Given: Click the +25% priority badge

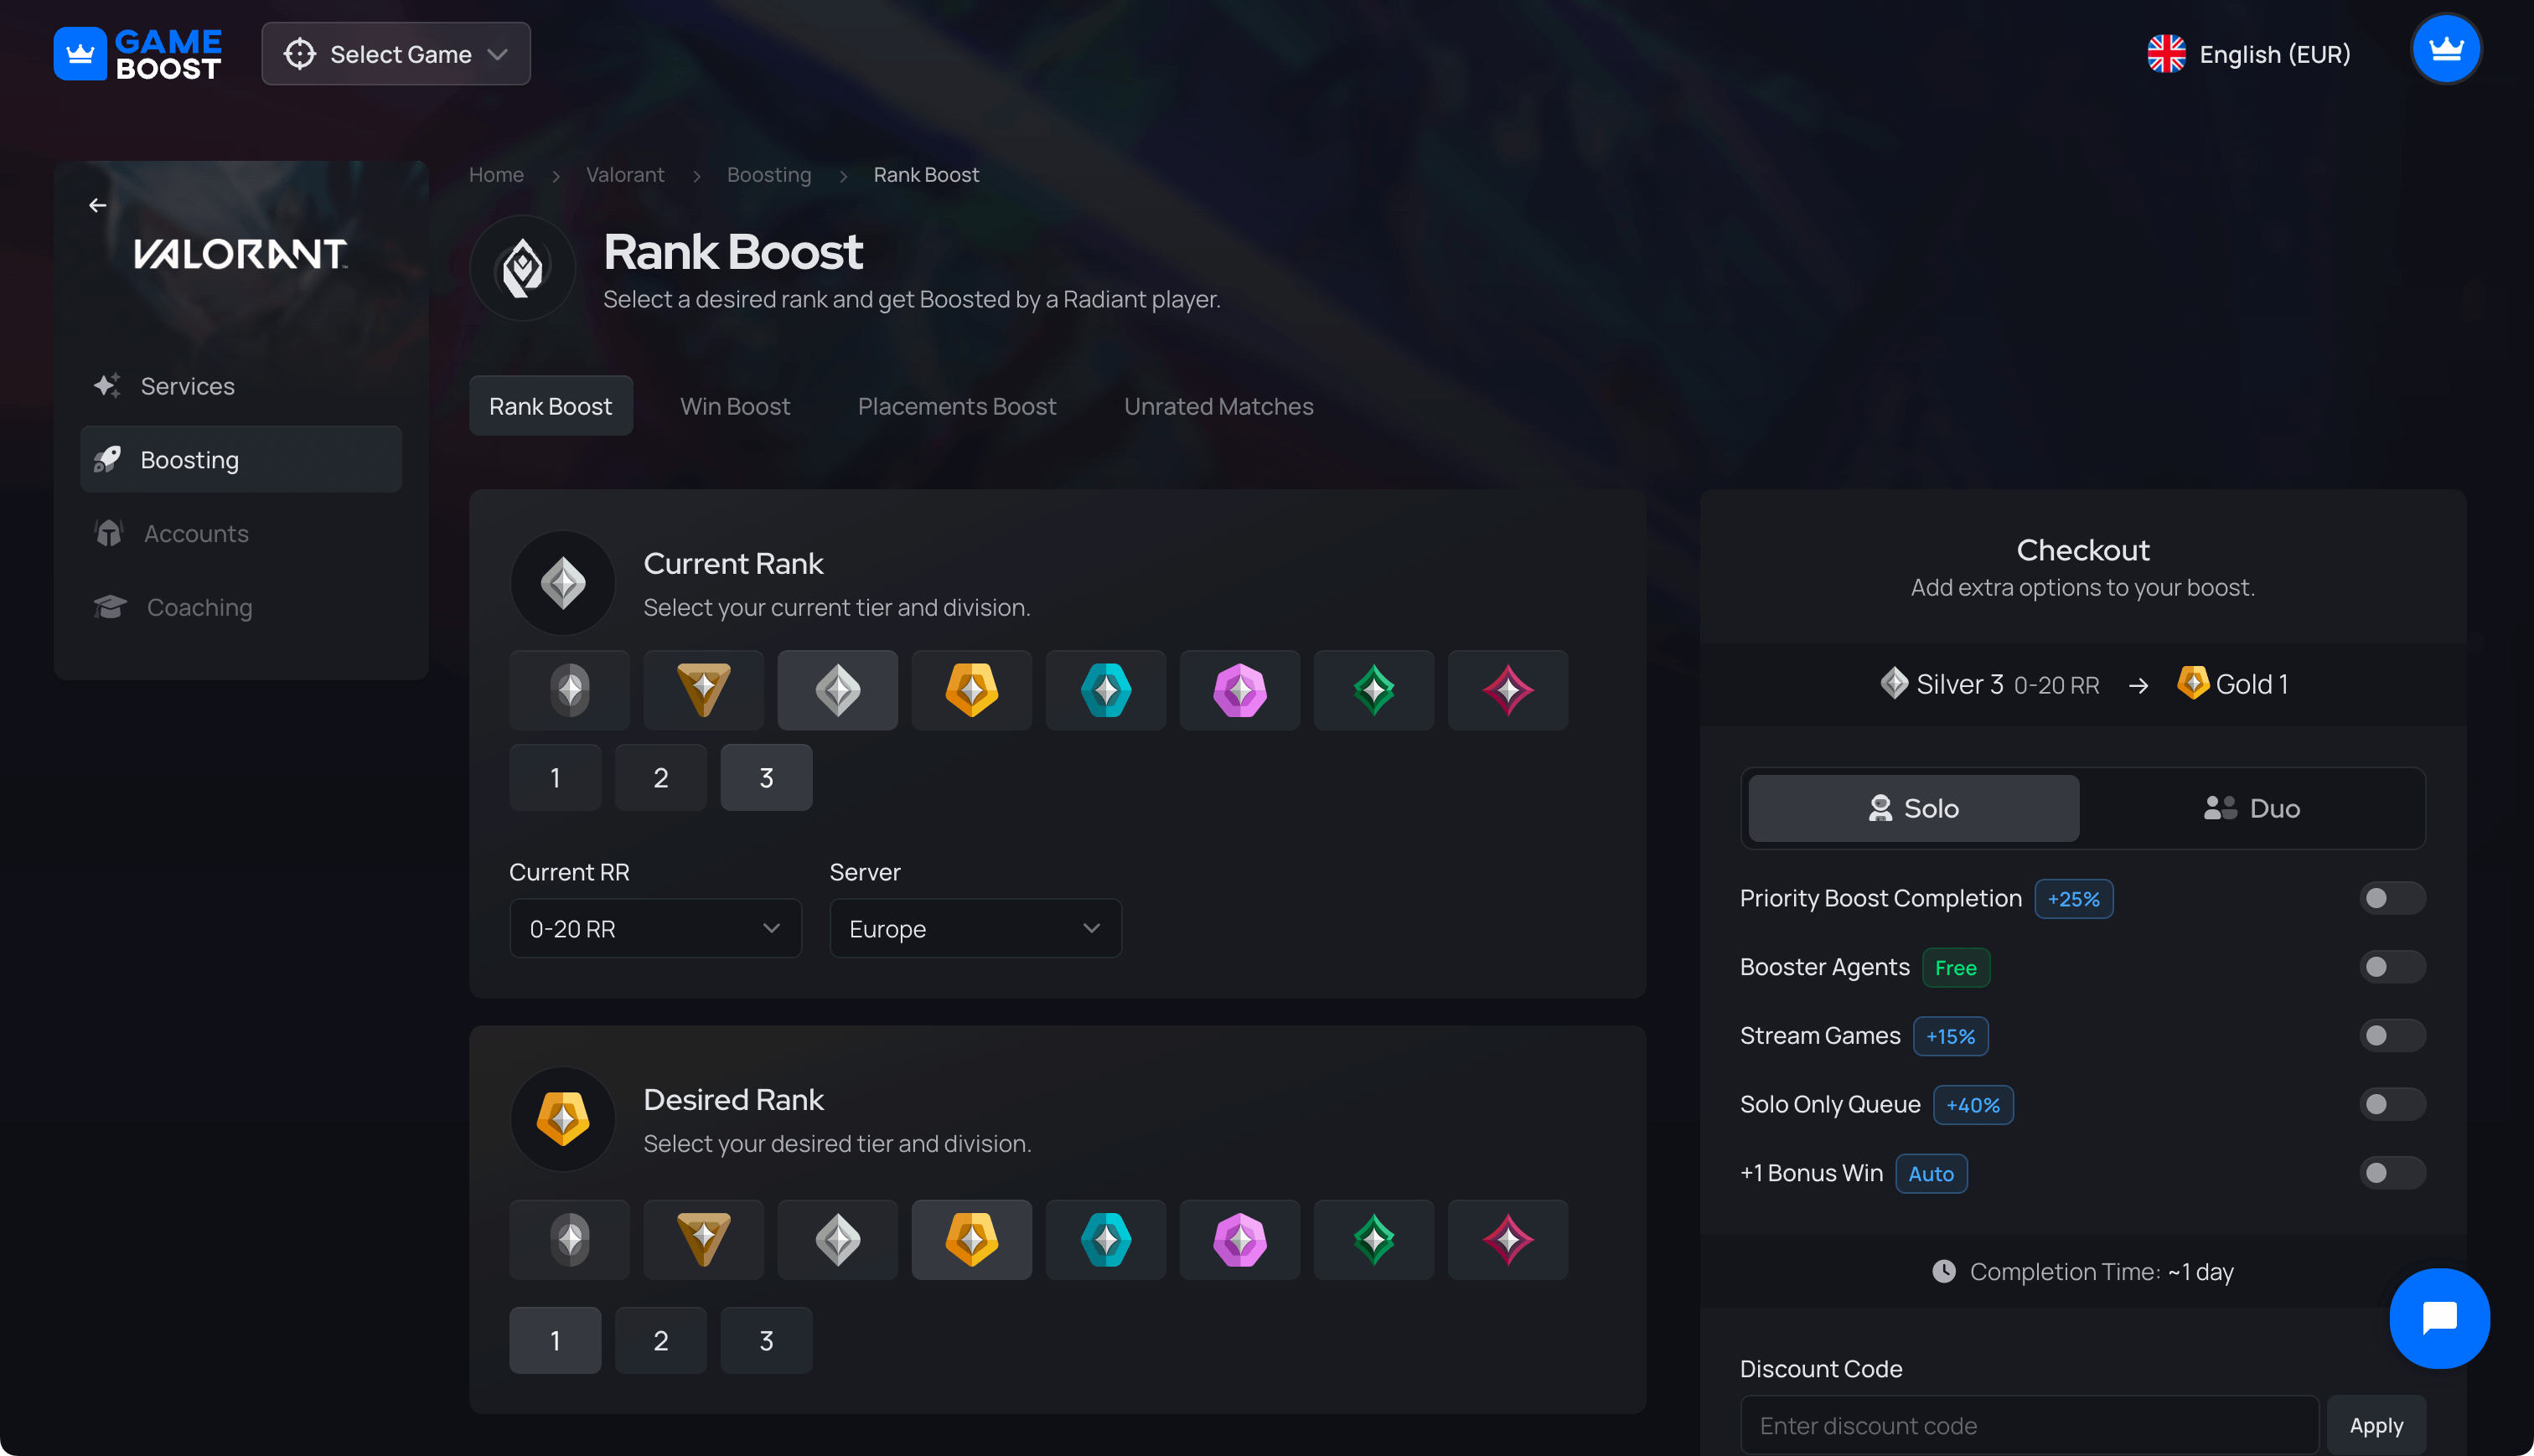Looking at the screenshot, I should click(x=2073, y=898).
